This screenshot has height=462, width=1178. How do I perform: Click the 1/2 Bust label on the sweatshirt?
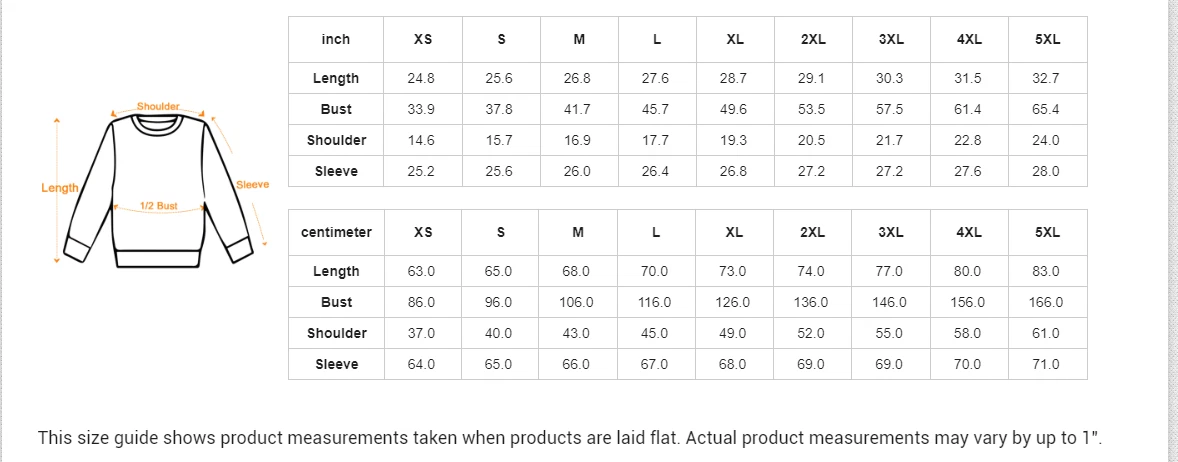[158, 206]
